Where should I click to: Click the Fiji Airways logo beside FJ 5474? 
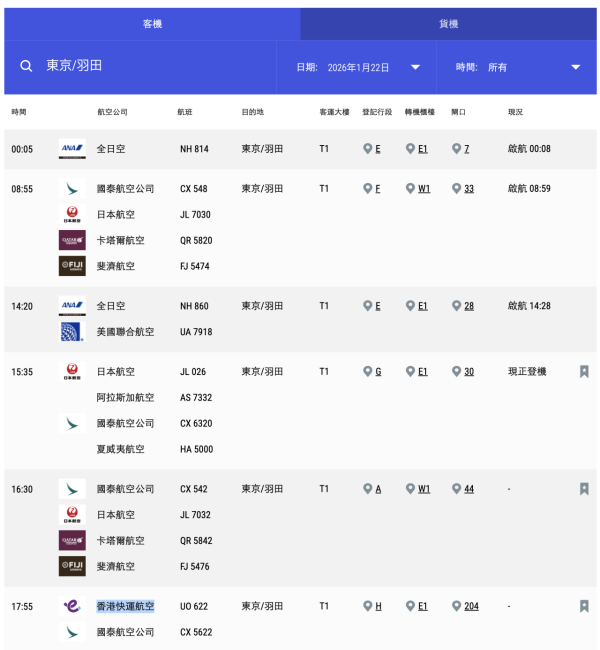72,266
